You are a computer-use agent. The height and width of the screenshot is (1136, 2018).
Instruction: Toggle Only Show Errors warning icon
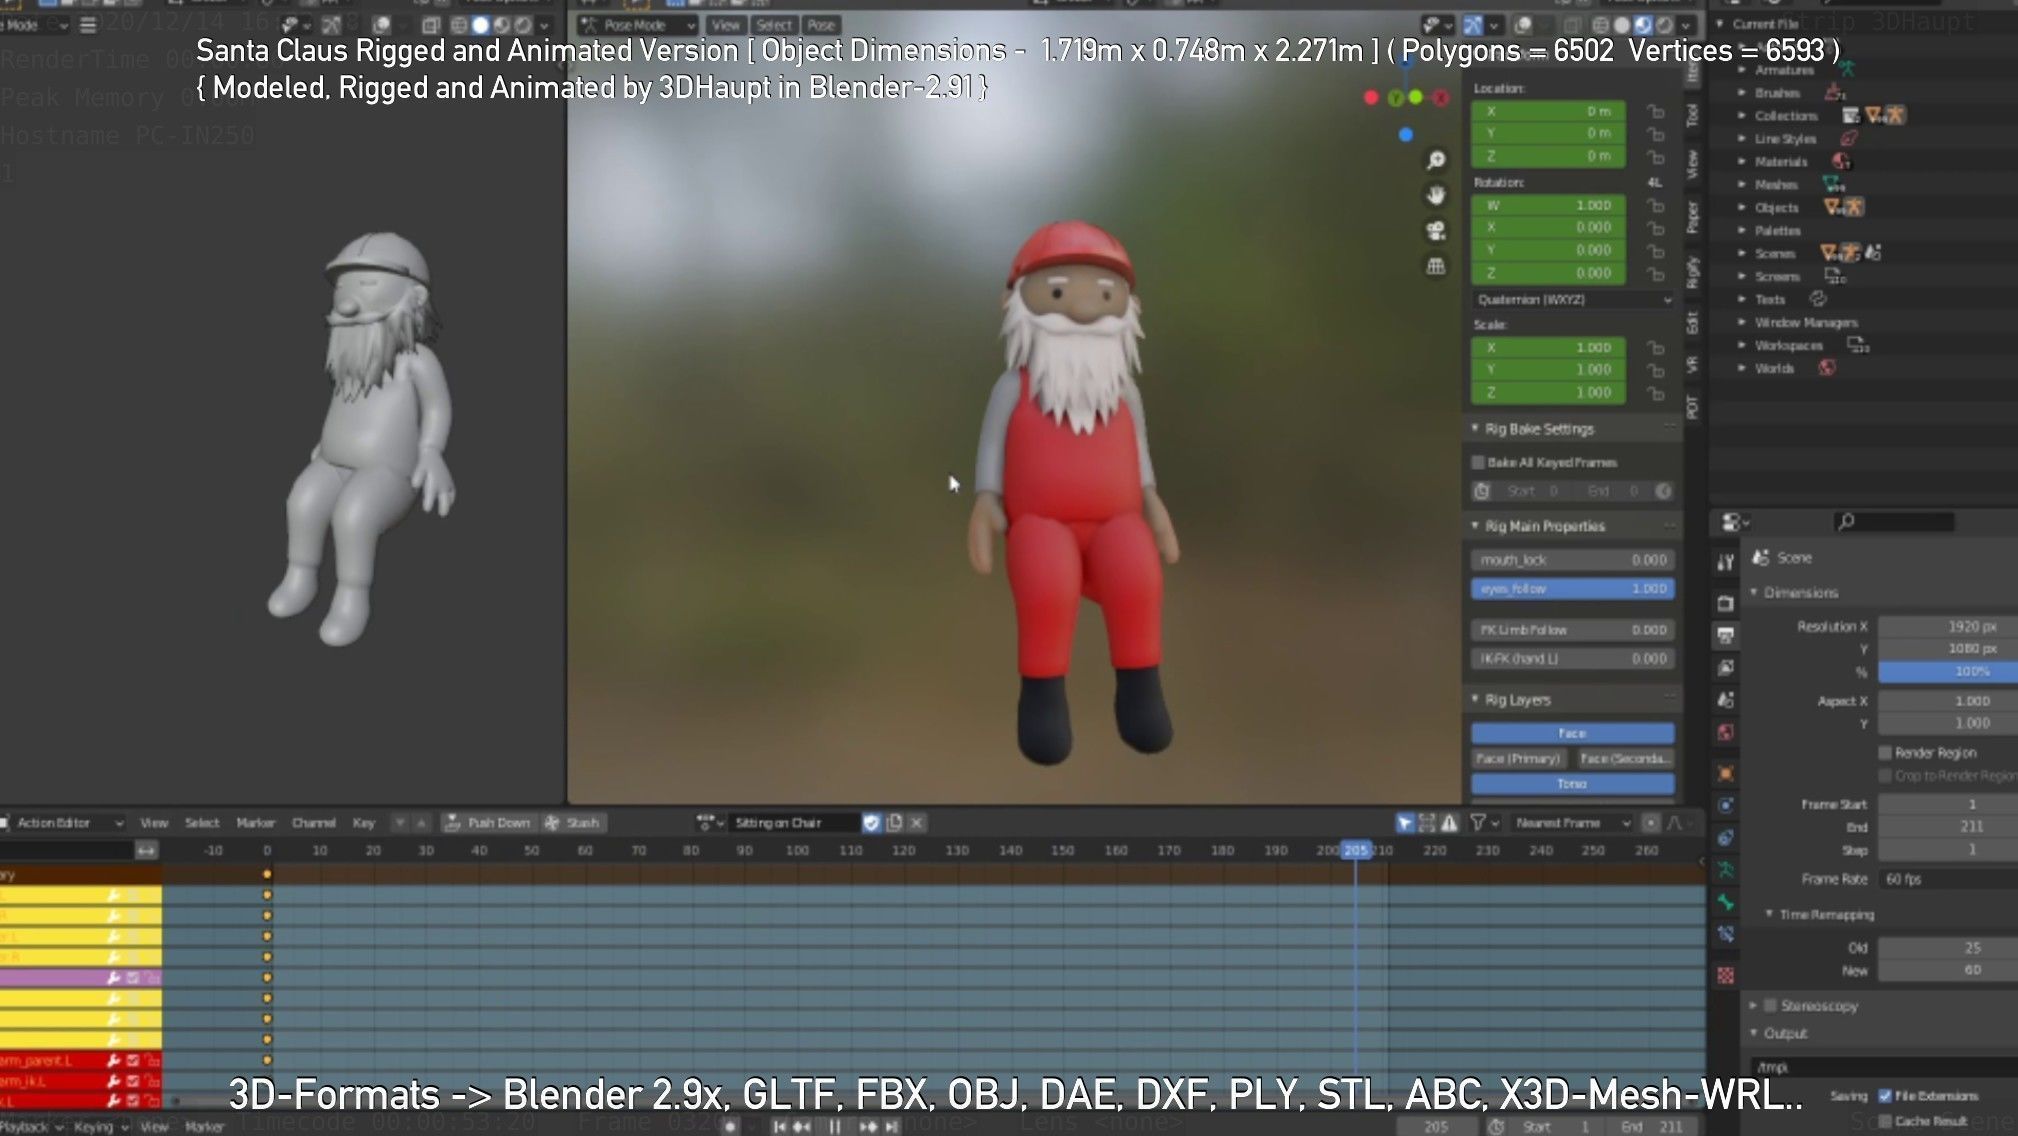(1449, 823)
